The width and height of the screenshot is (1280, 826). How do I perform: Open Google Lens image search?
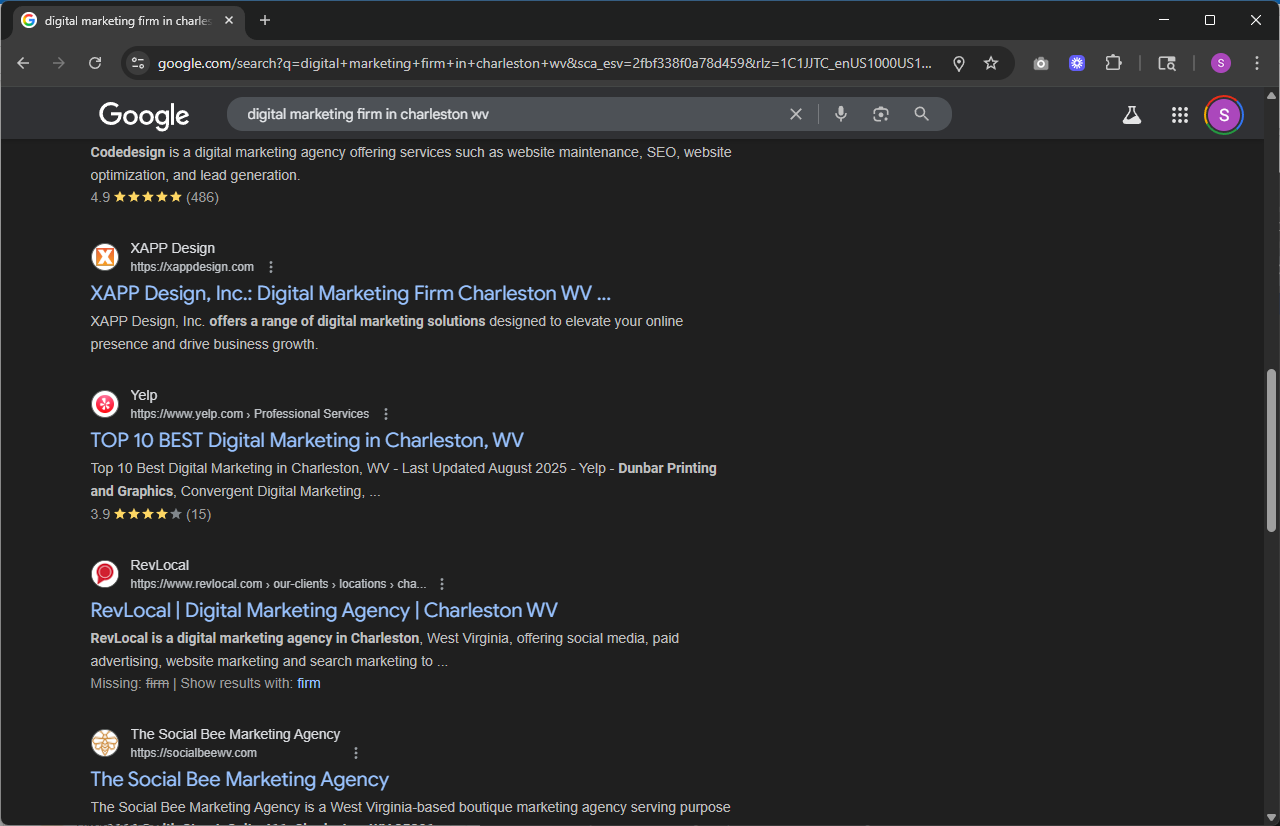pyautogui.click(x=880, y=114)
